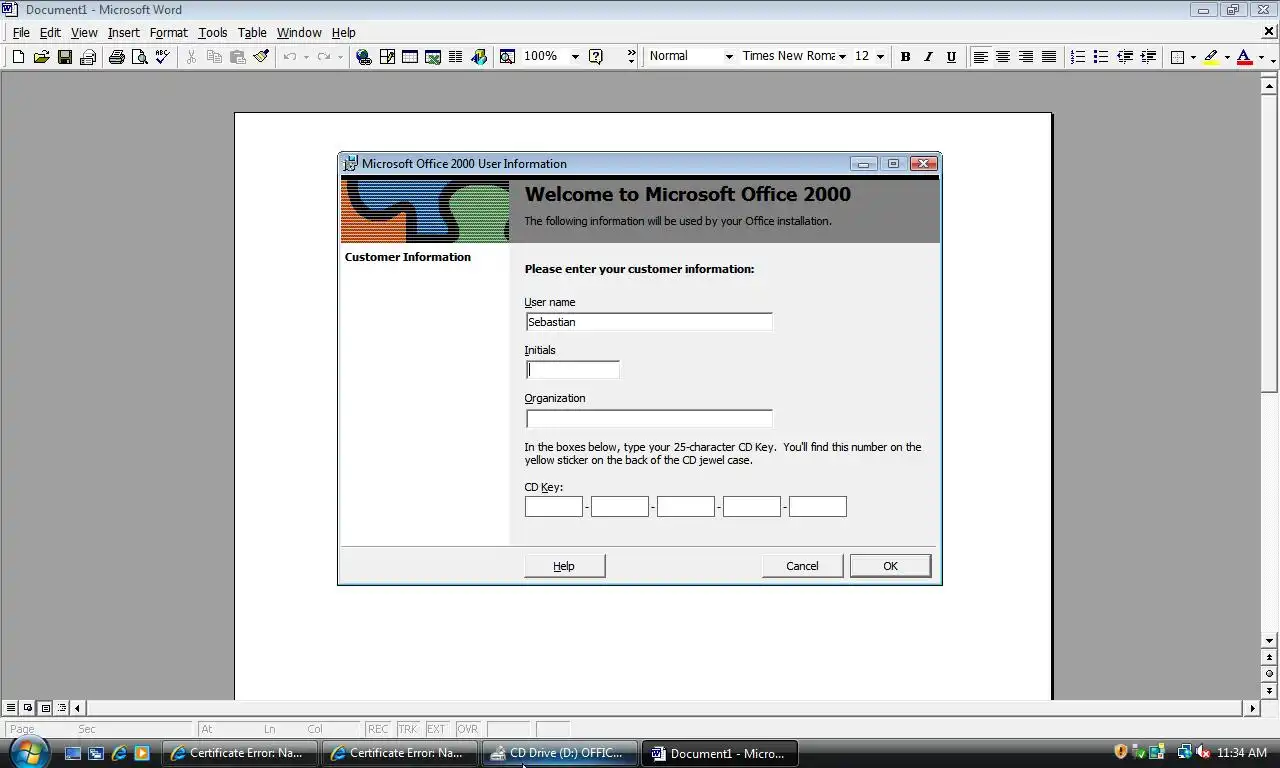Apply red Font Color button
The width and height of the screenshot is (1280, 768).
point(1245,57)
